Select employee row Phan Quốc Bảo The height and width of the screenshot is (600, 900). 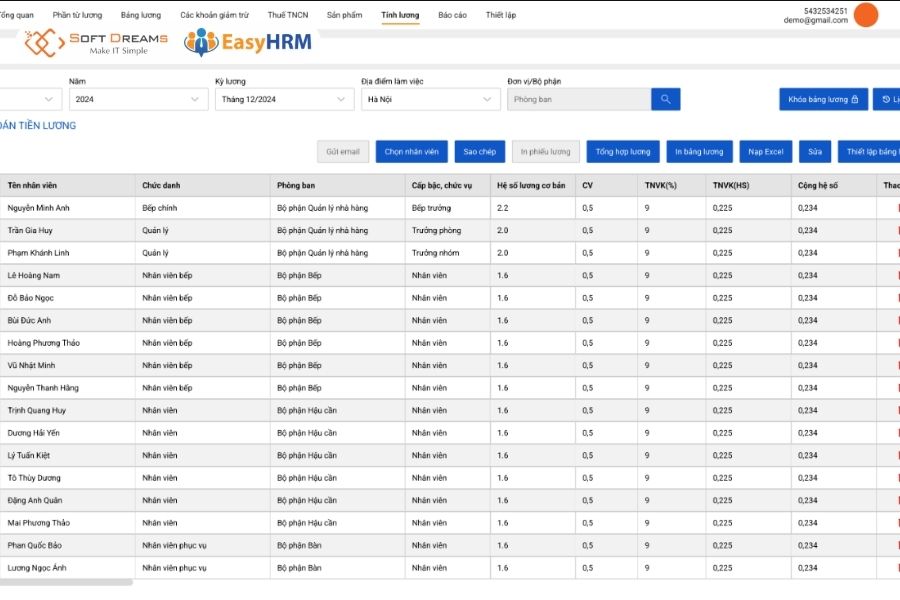[x=450, y=545]
